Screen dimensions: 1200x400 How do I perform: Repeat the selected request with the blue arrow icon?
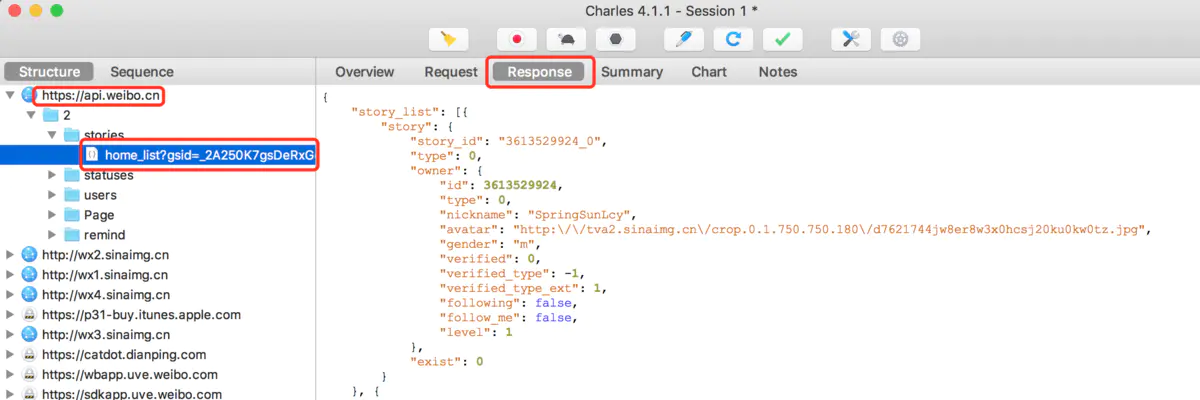pyautogui.click(x=733, y=39)
